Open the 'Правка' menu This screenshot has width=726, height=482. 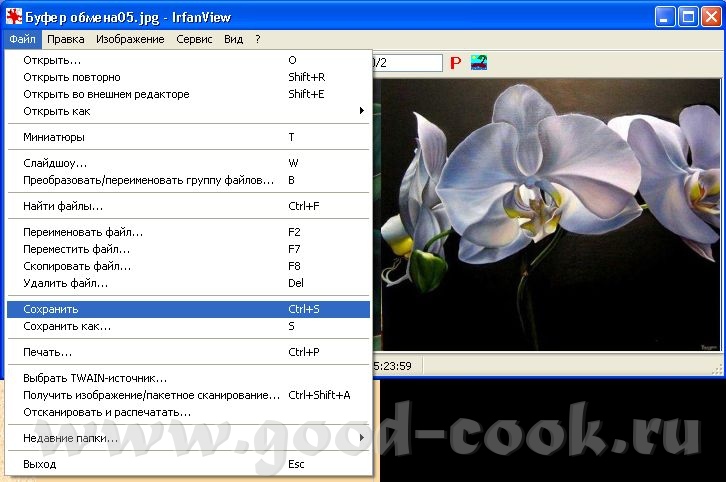coord(66,39)
